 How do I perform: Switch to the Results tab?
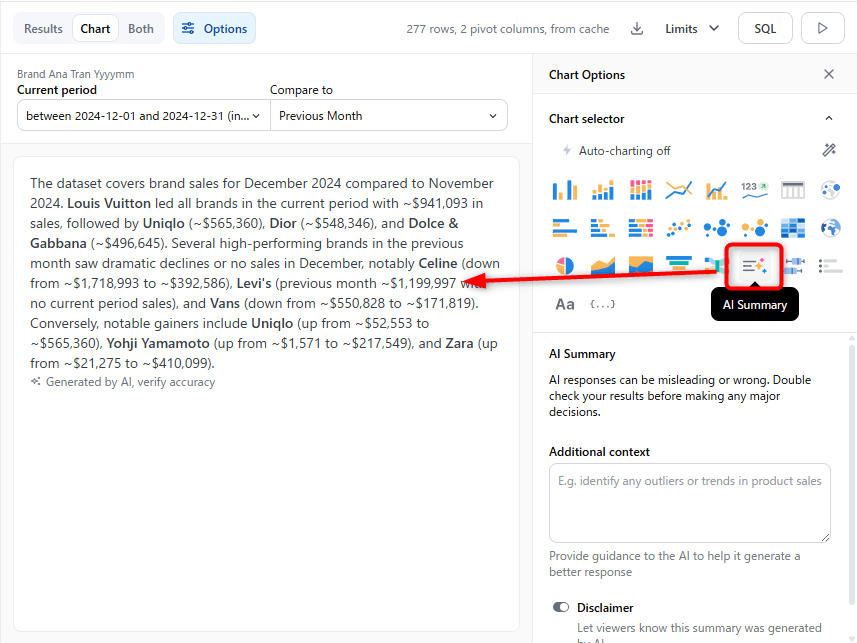click(x=43, y=28)
